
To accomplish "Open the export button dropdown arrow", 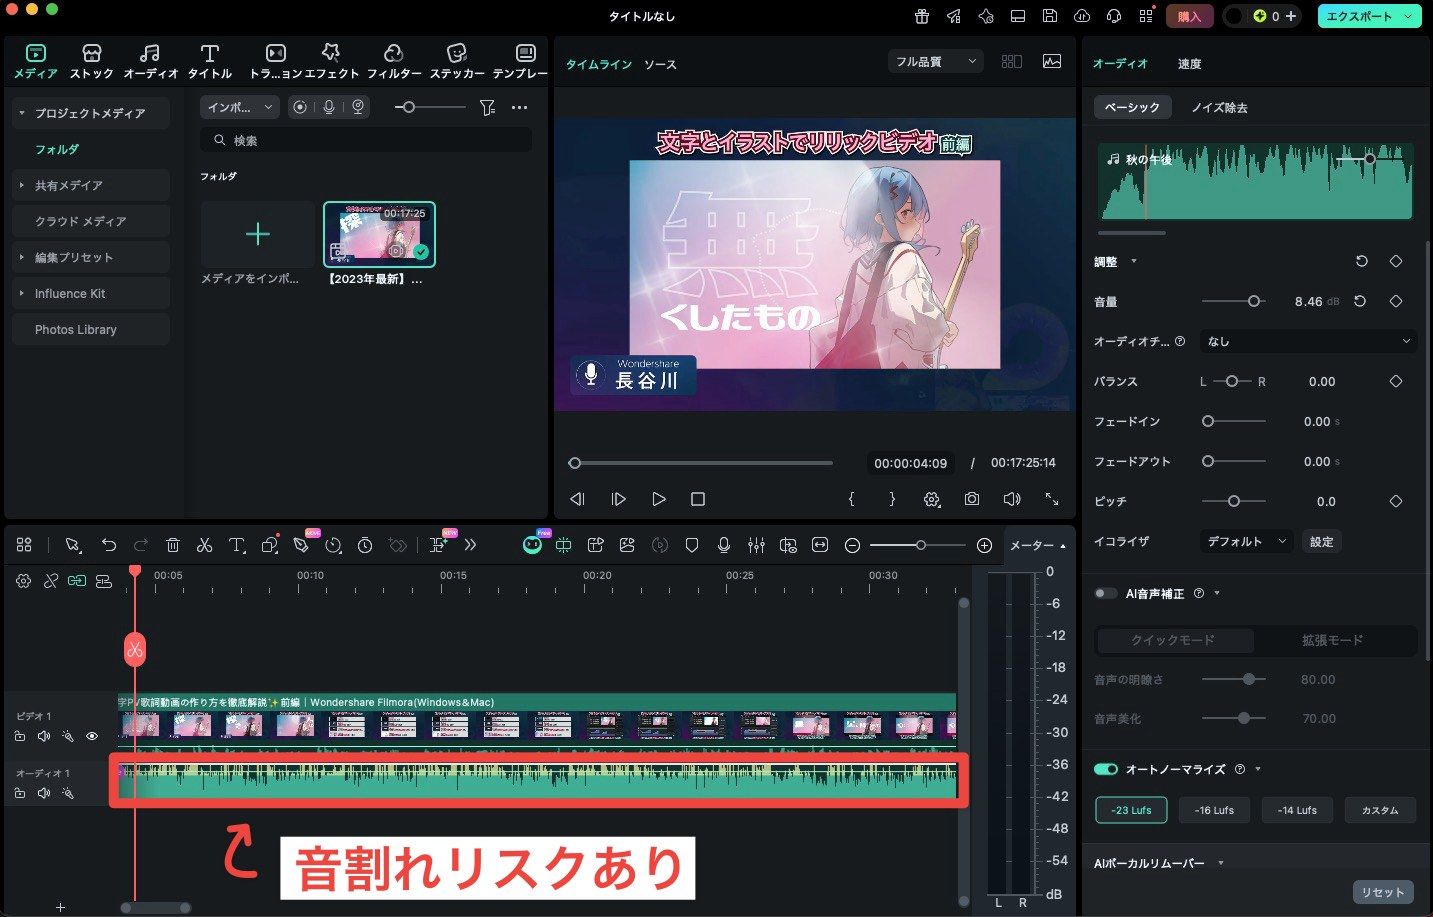I will [x=1408, y=16].
